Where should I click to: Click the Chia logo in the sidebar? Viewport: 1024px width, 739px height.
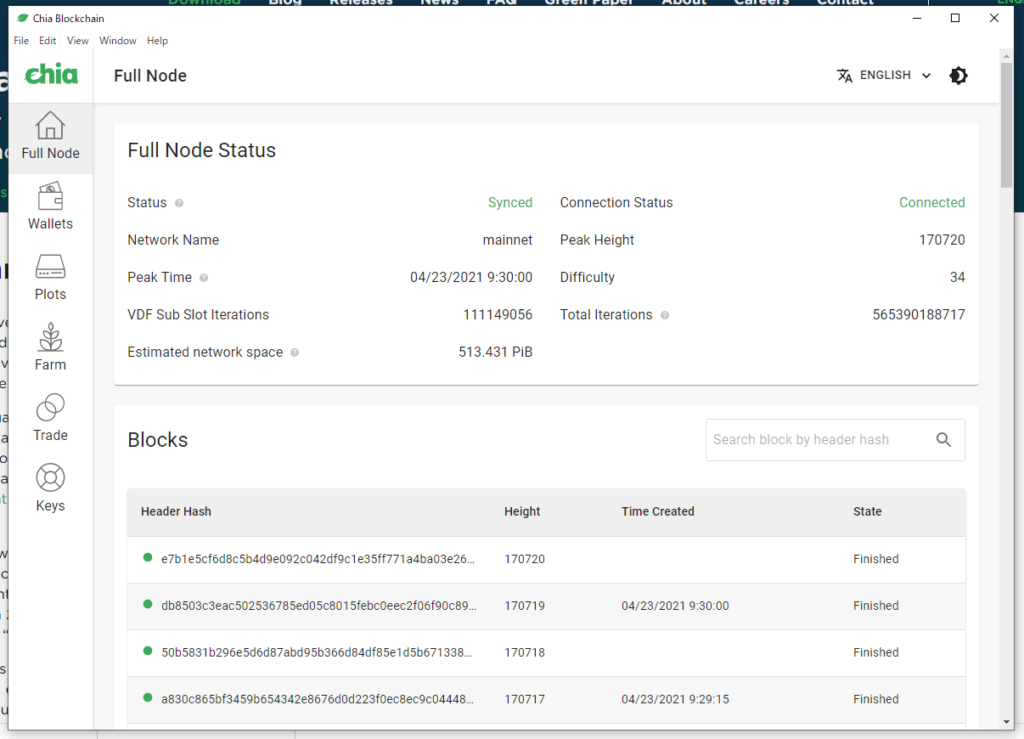(x=51, y=75)
